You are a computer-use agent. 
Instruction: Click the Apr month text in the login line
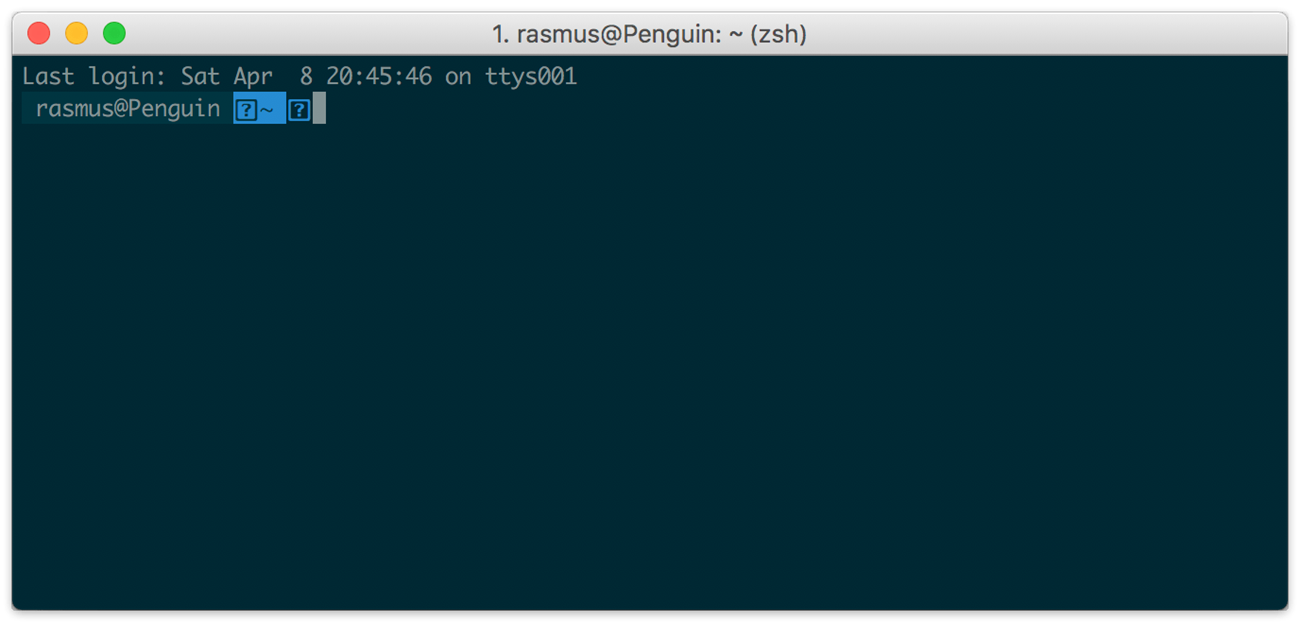(x=253, y=77)
